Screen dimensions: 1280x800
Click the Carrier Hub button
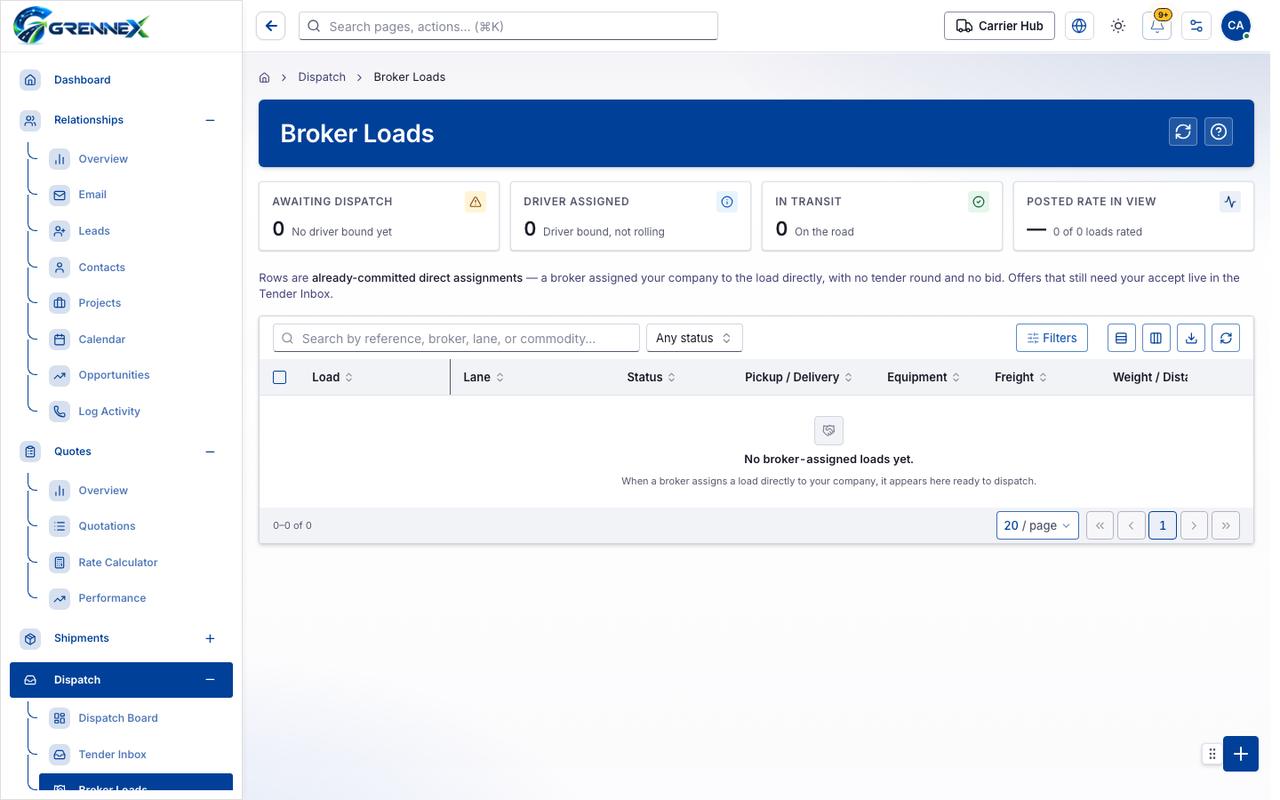pos(999,26)
